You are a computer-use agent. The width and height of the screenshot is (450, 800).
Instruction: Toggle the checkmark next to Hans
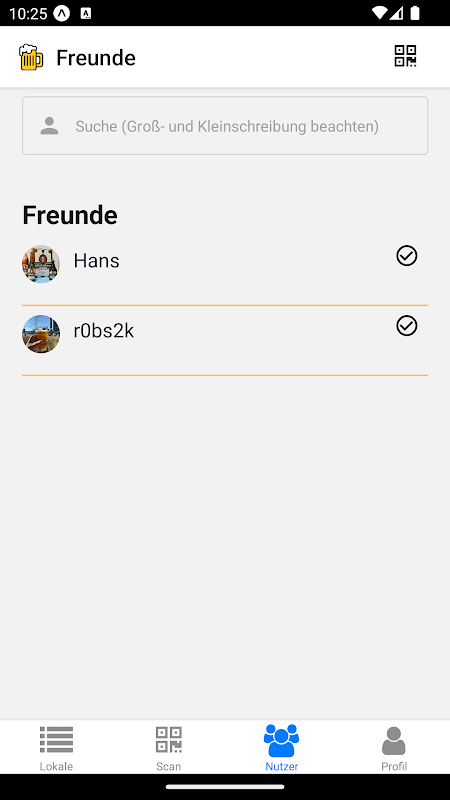point(407,256)
